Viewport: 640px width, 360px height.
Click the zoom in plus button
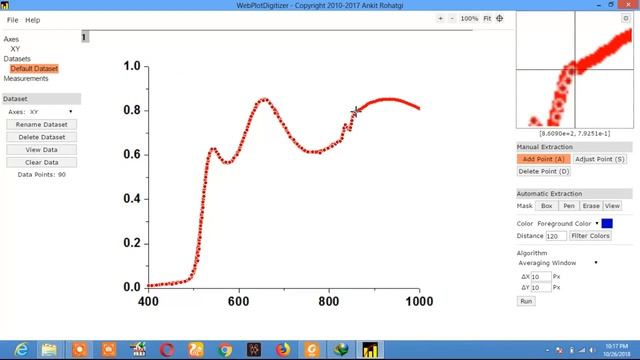(x=440, y=18)
